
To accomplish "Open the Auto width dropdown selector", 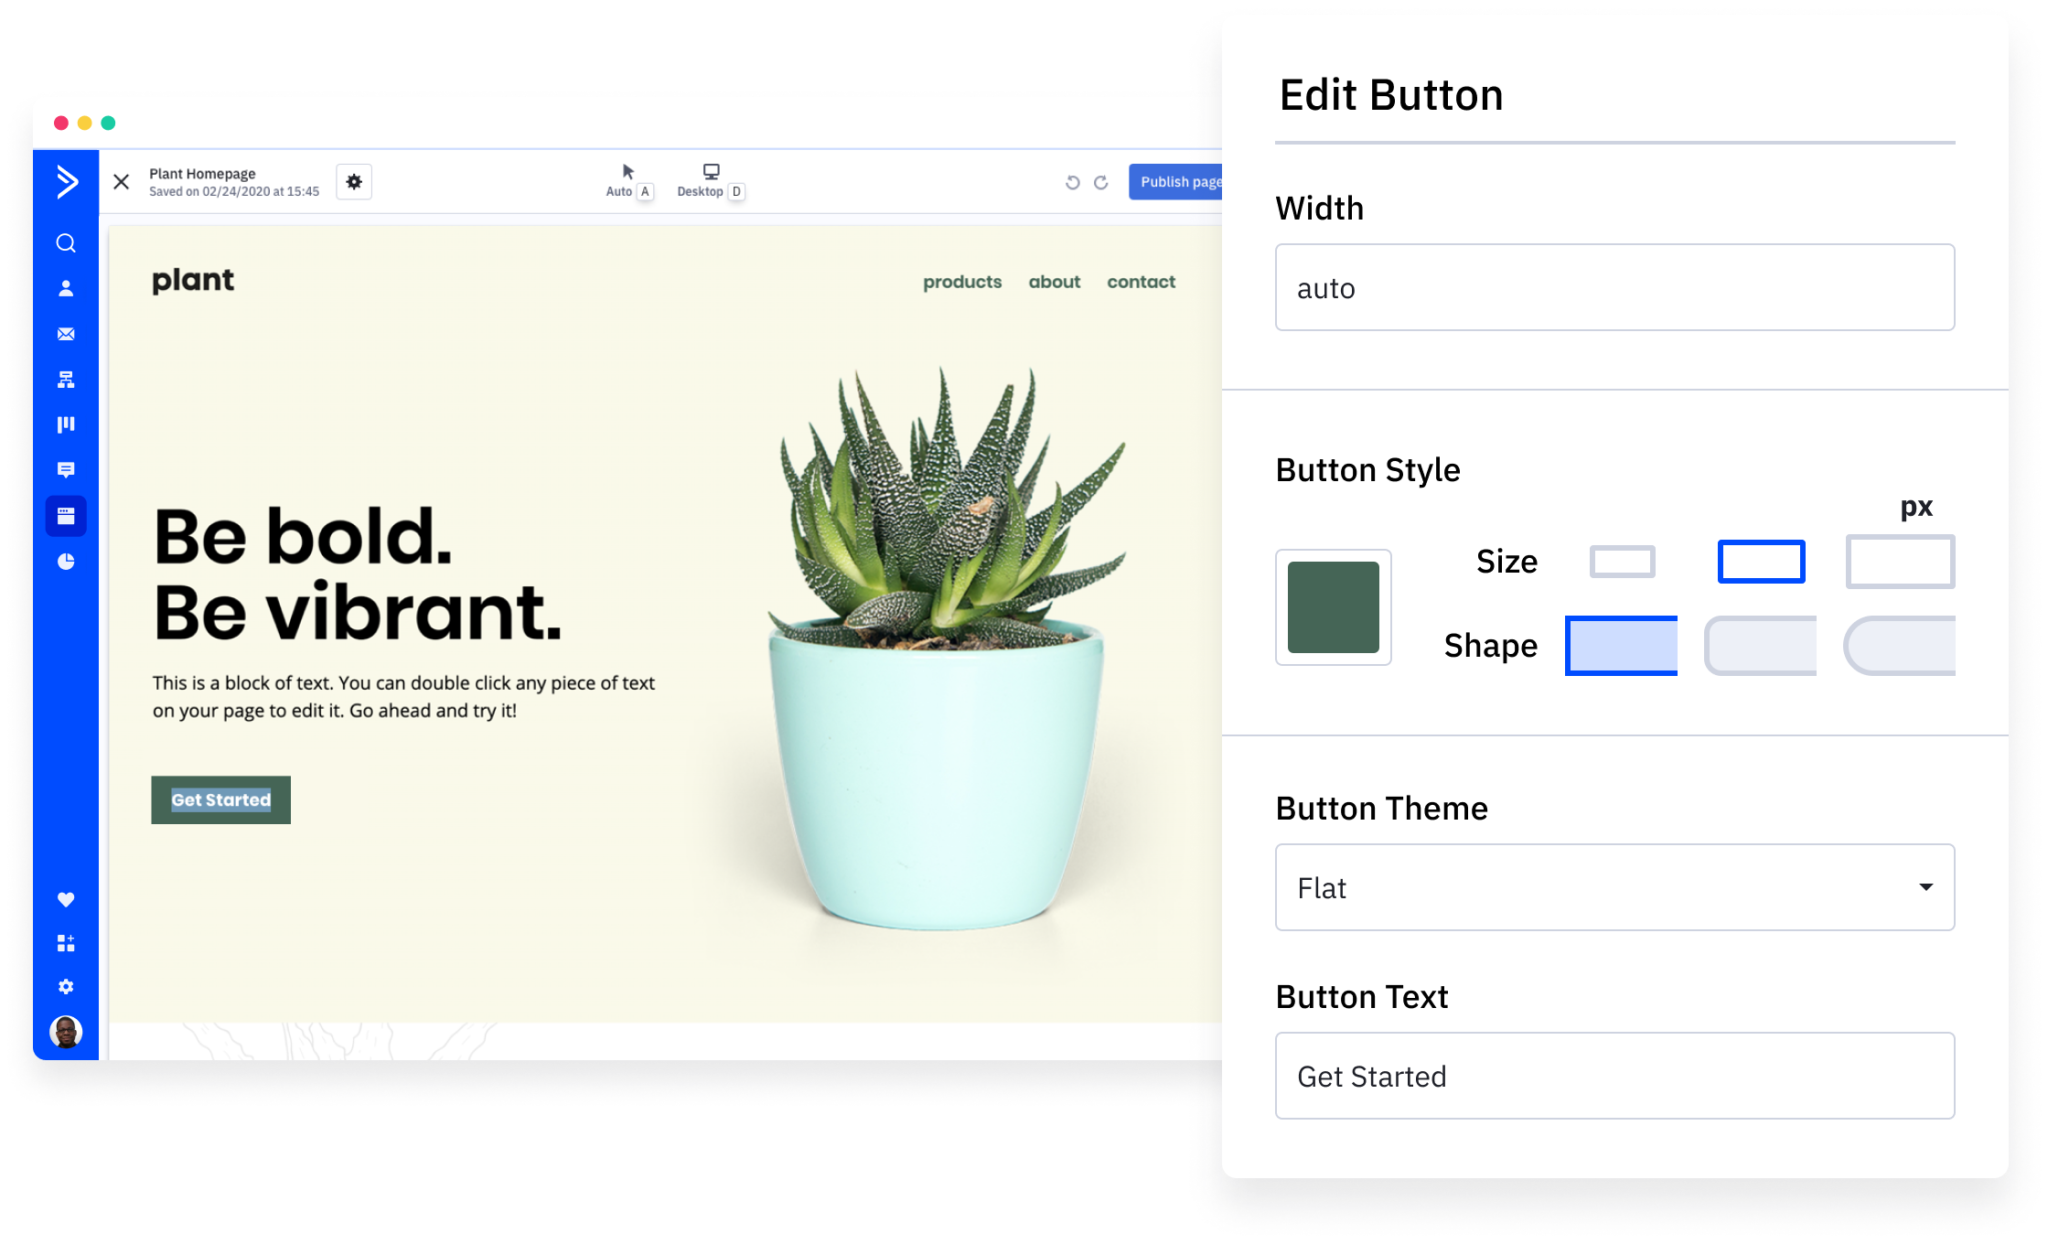I will [1615, 287].
